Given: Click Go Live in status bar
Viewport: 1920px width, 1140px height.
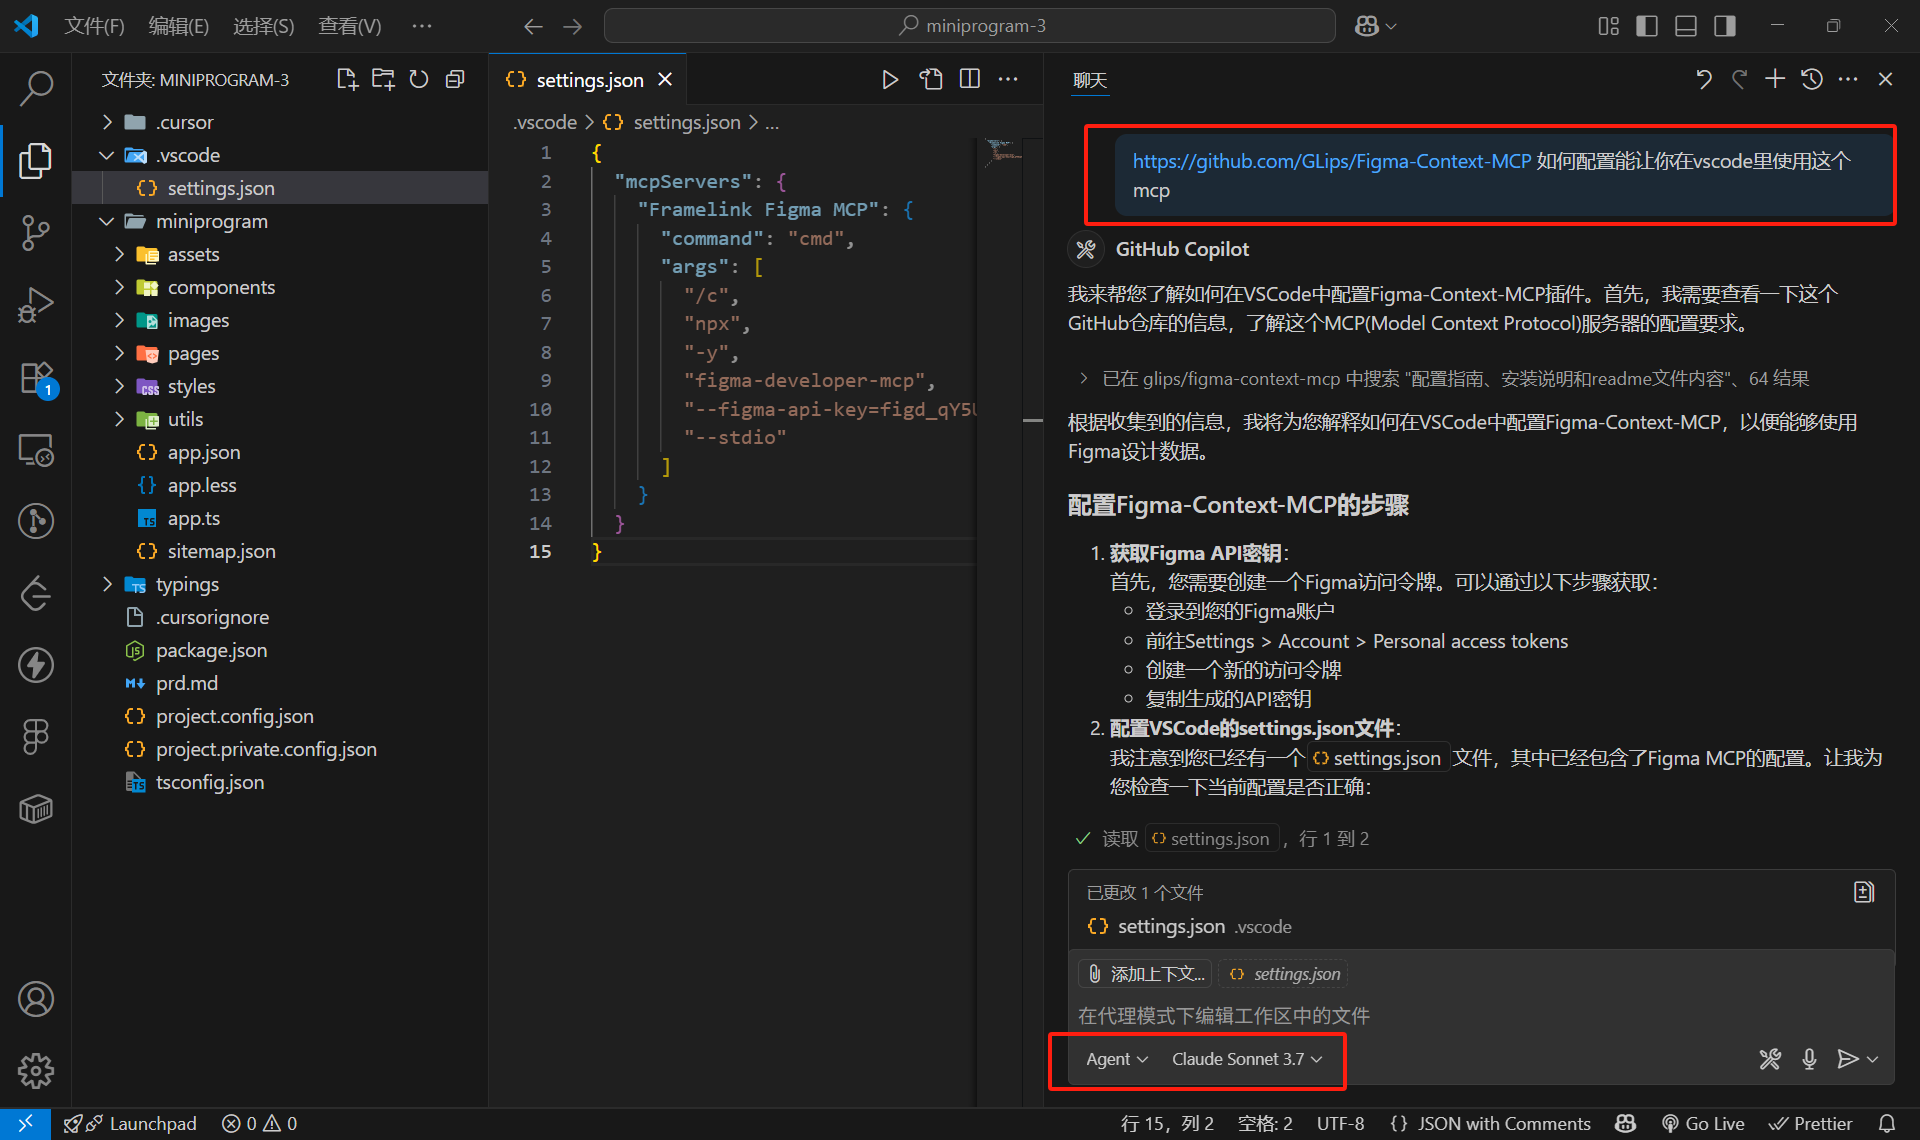Looking at the screenshot, I should [x=1703, y=1123].
